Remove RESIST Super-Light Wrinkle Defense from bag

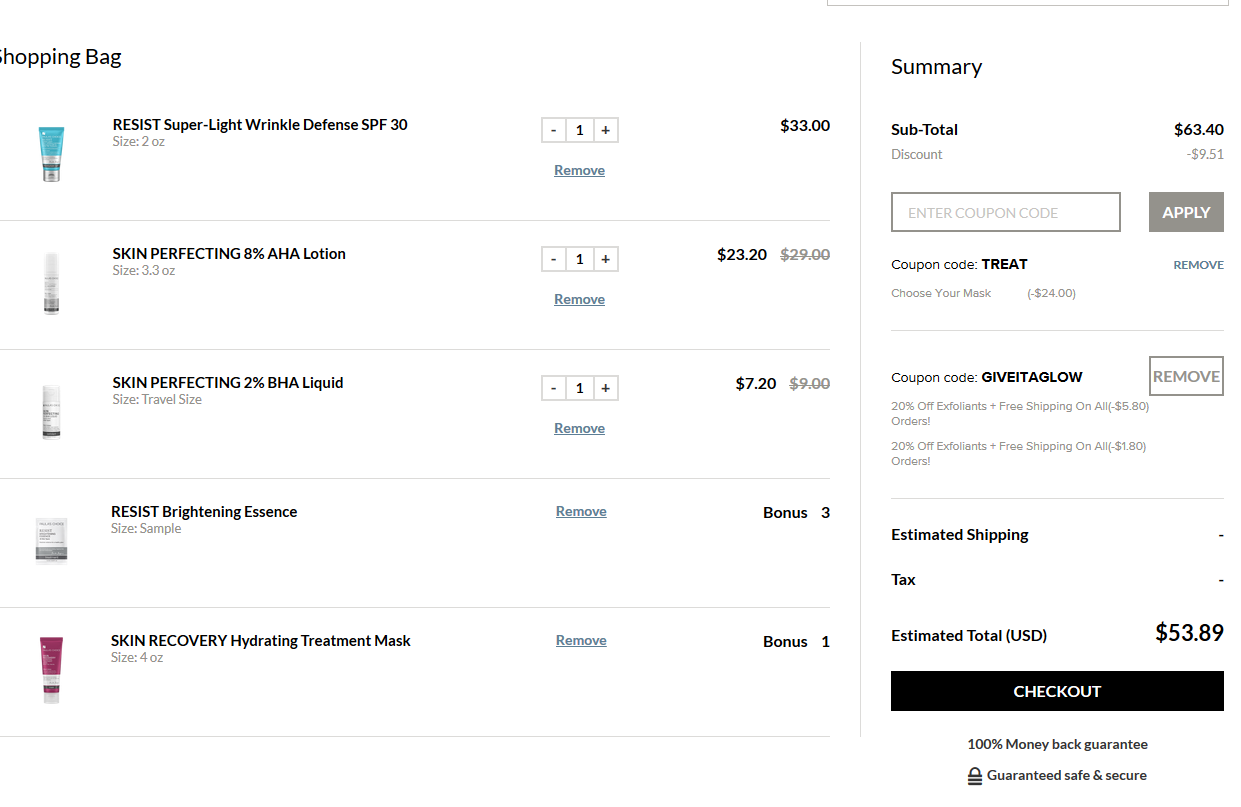pyautogui.click(x=579, y=171)
